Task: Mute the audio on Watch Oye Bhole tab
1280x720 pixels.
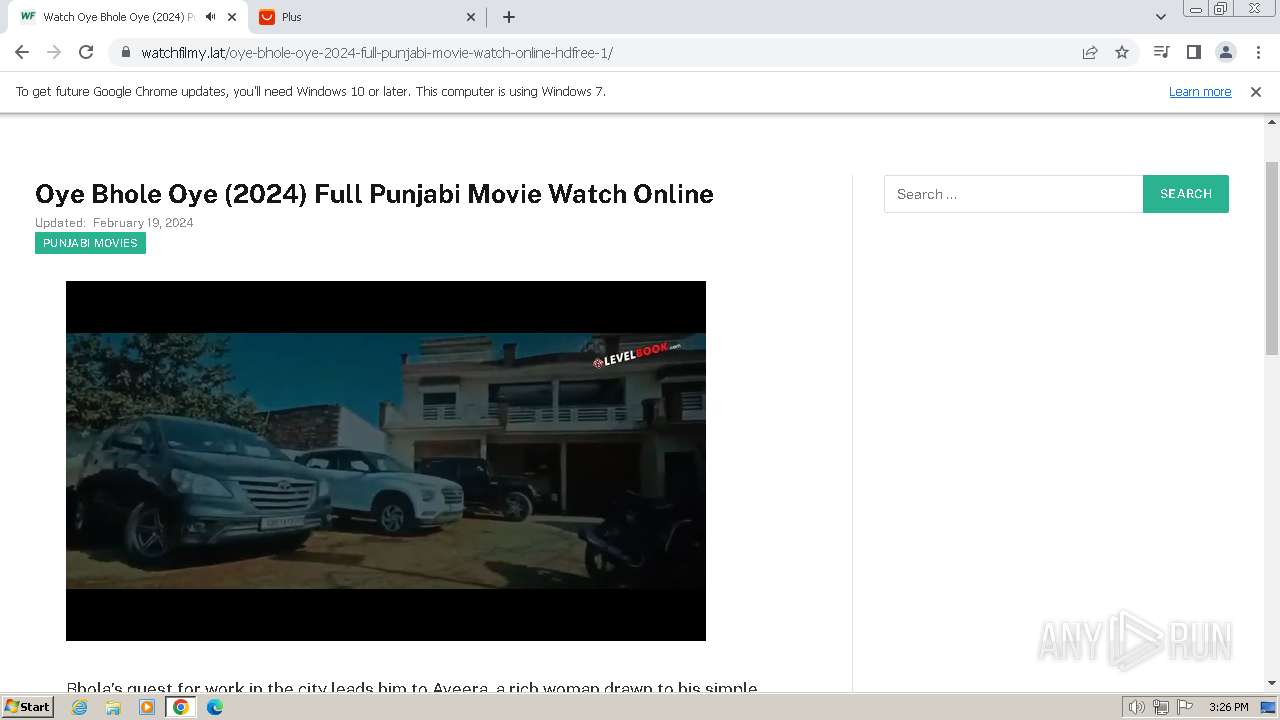Action: [x=210, y=17]
